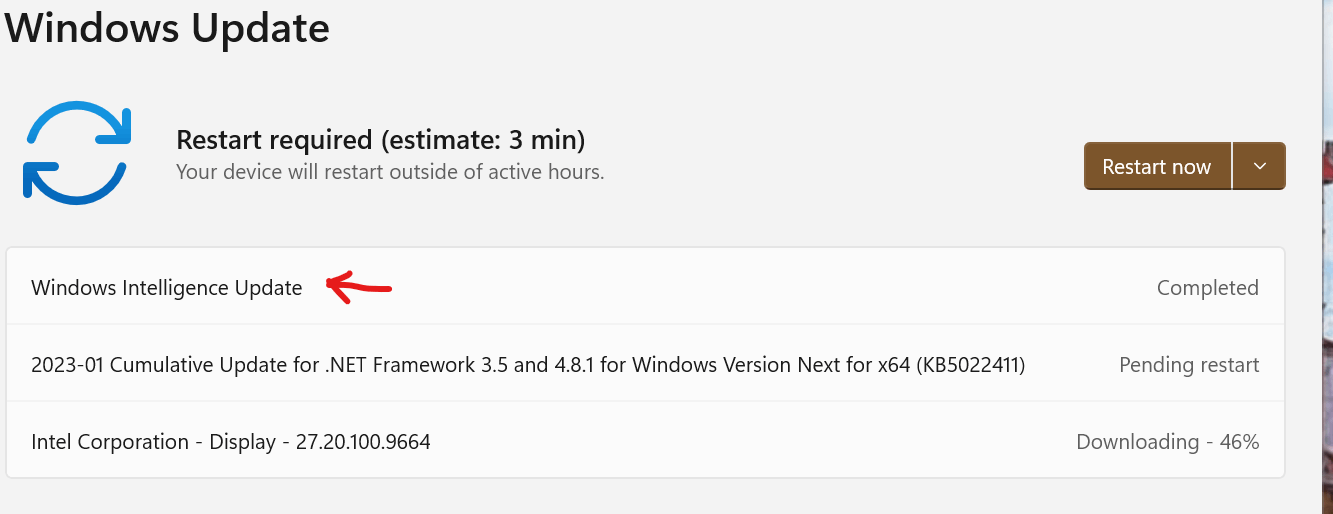
Task: Select the Intel Corporation Display driver entry
Action: tap(645, 440)
